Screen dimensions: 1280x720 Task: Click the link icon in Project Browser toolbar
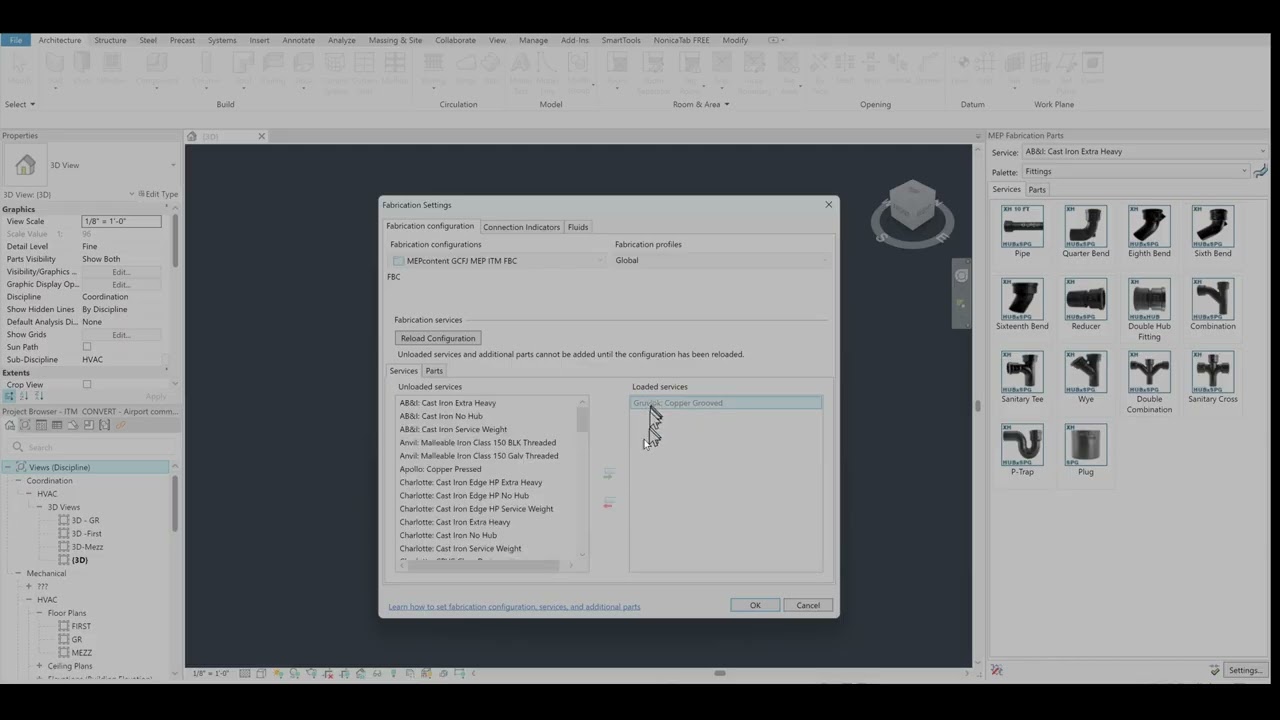(x=121, y=425)
